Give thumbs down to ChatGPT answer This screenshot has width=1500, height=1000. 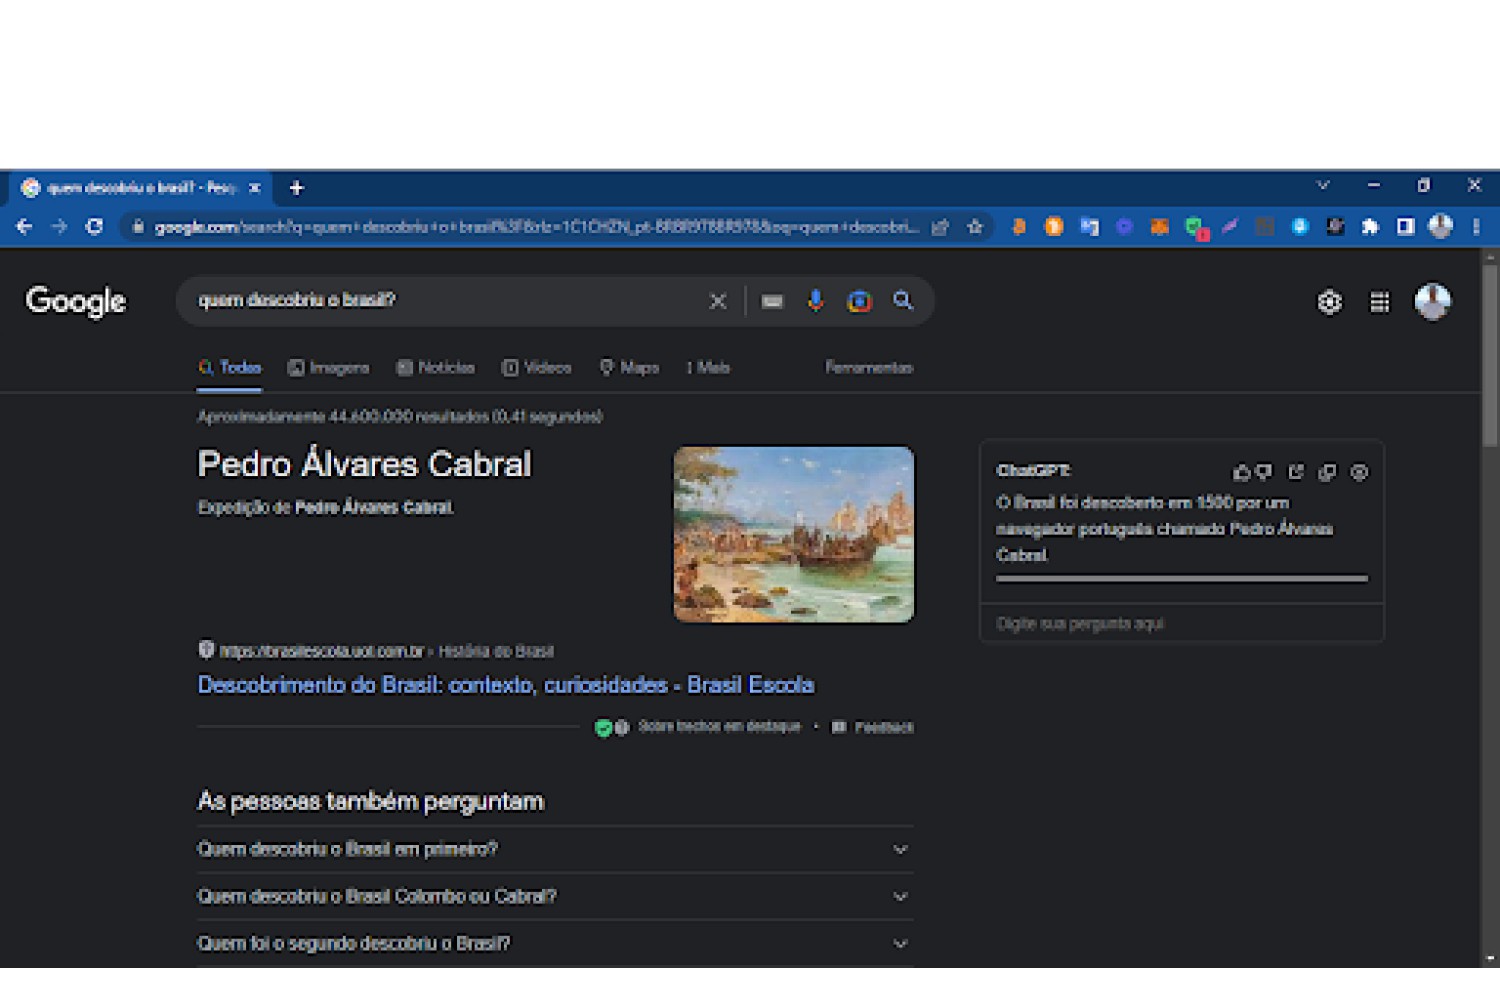1264,472
